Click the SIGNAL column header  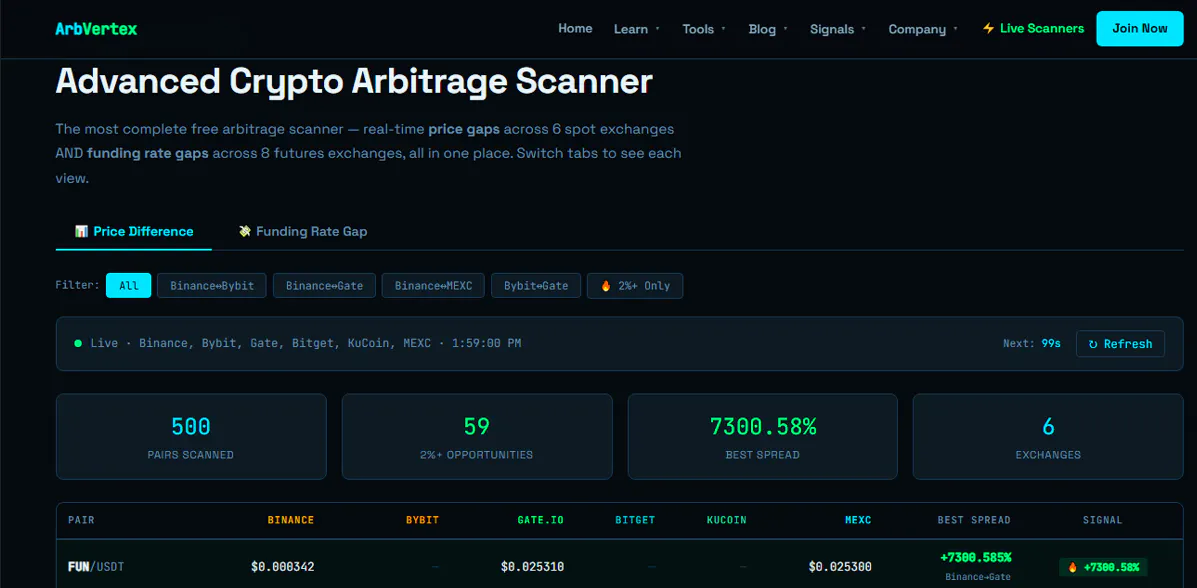(x=1102, y=520)
